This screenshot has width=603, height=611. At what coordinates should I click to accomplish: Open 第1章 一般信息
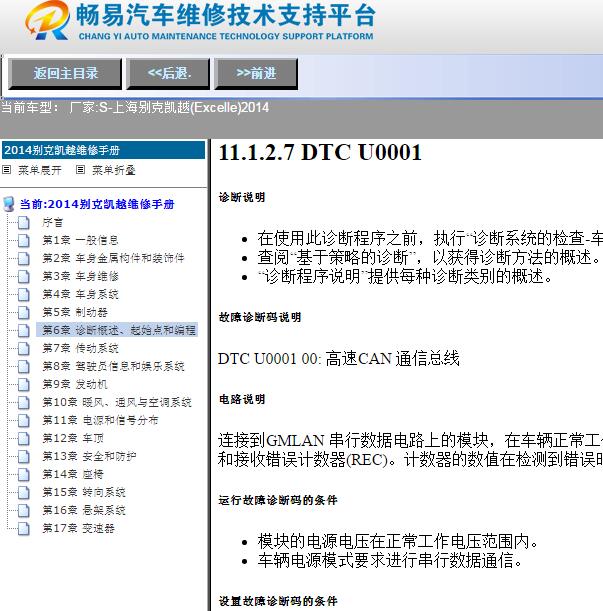point(80,240)
